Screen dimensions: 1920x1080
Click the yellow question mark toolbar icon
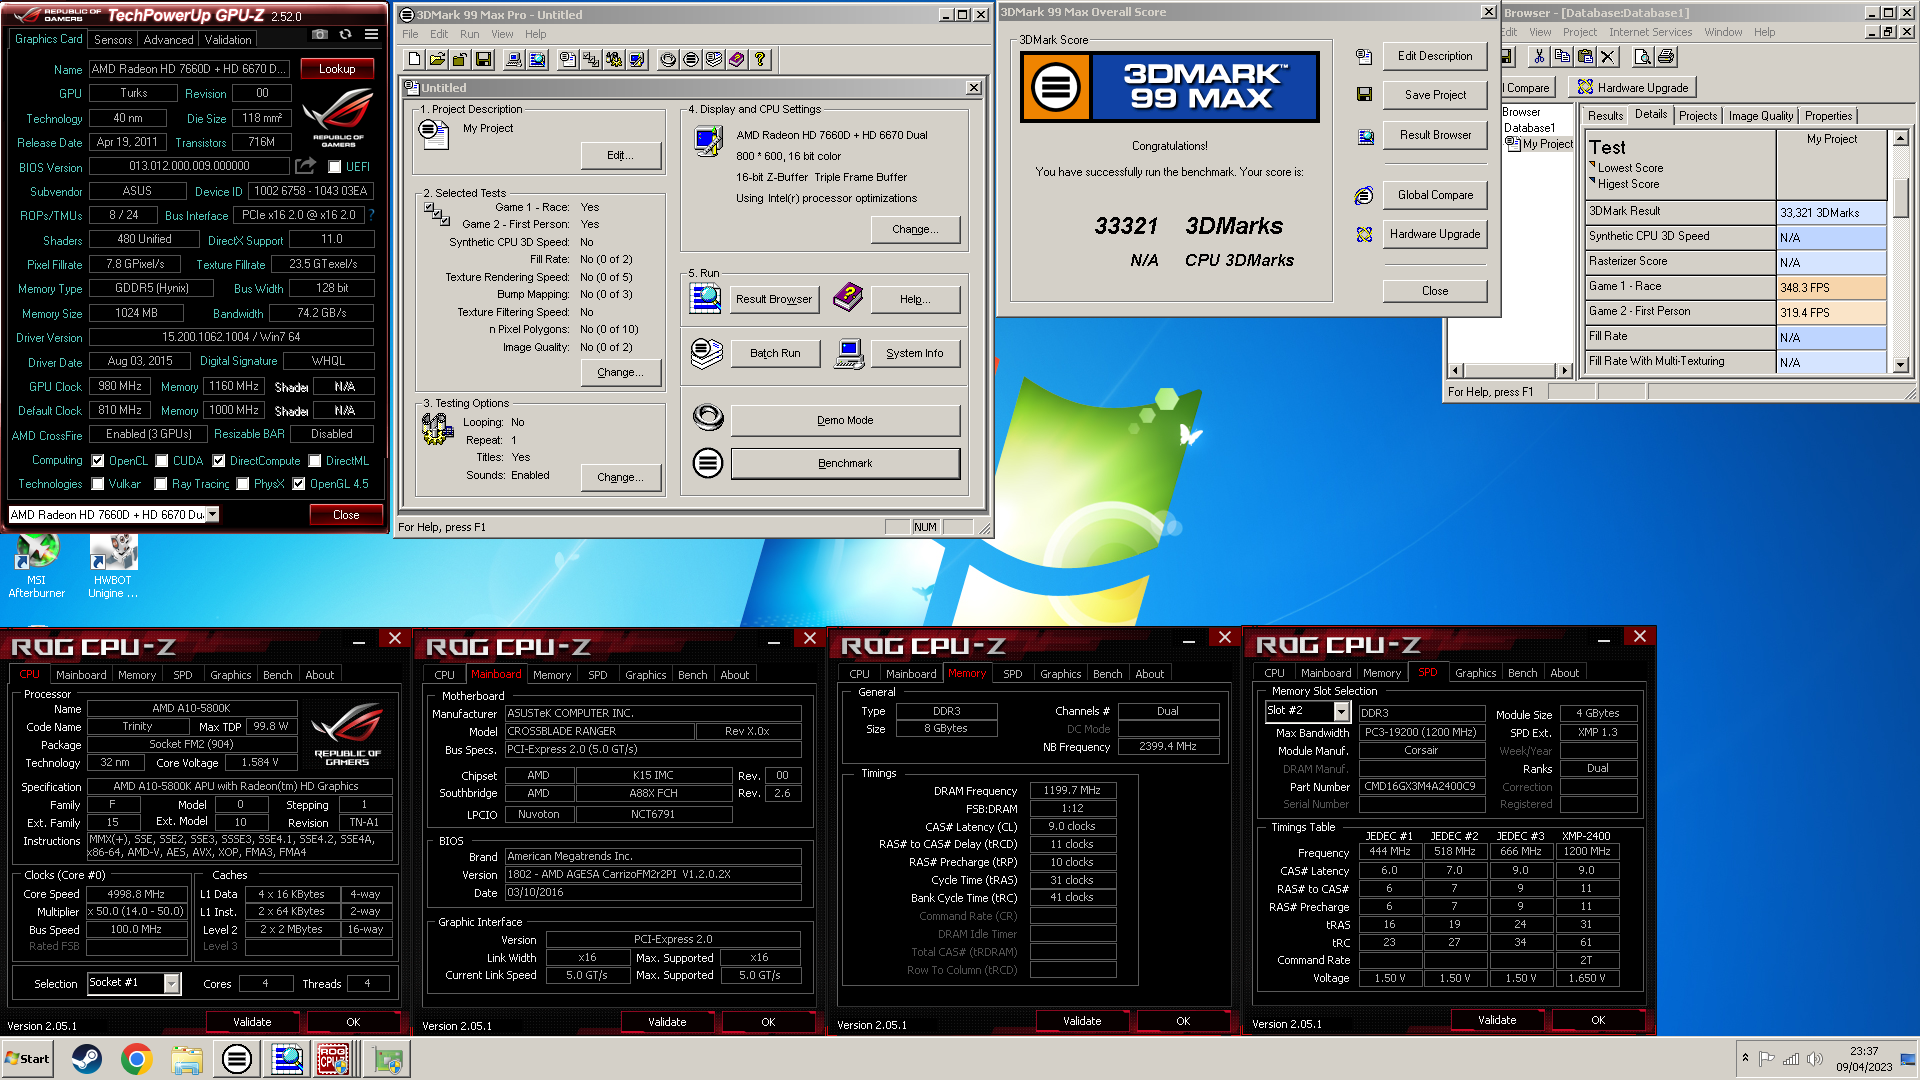pyautogui.click(x=760, y=60)
